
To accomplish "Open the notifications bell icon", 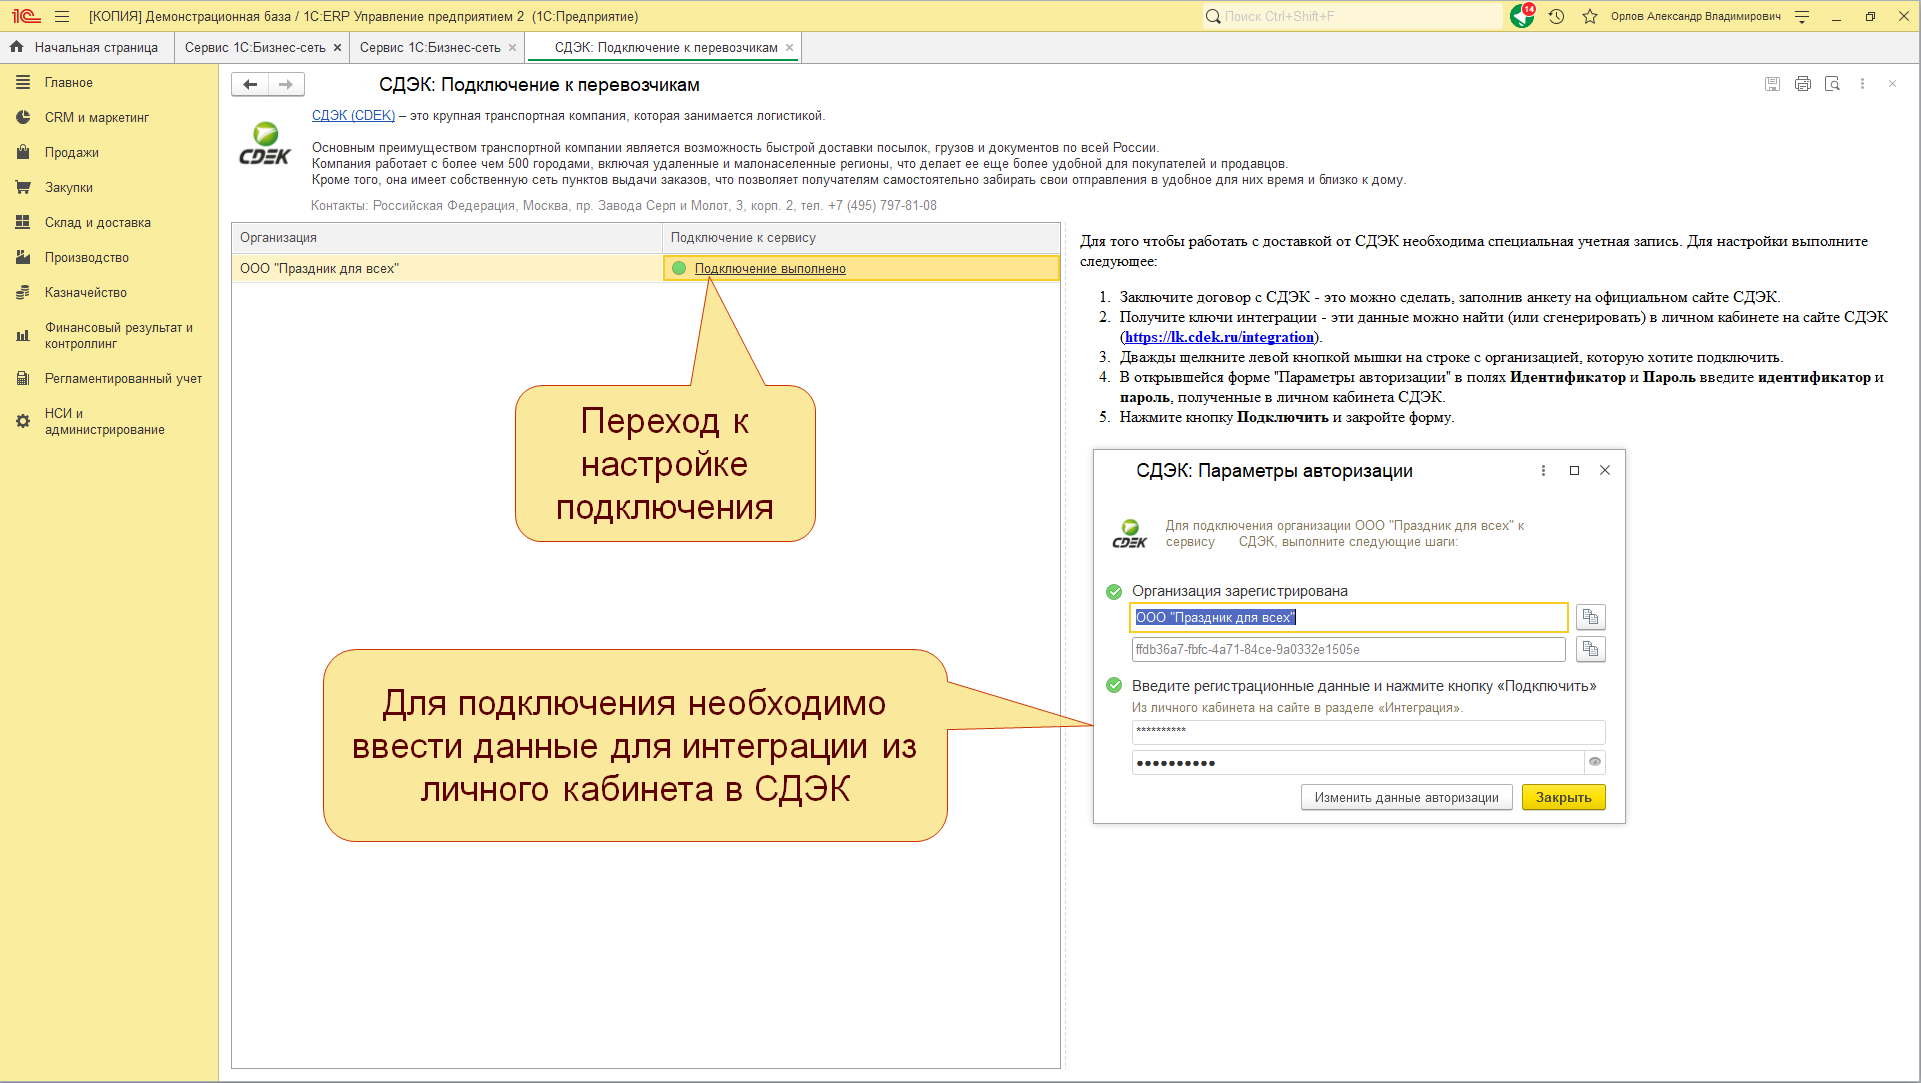I will 1522,16.
